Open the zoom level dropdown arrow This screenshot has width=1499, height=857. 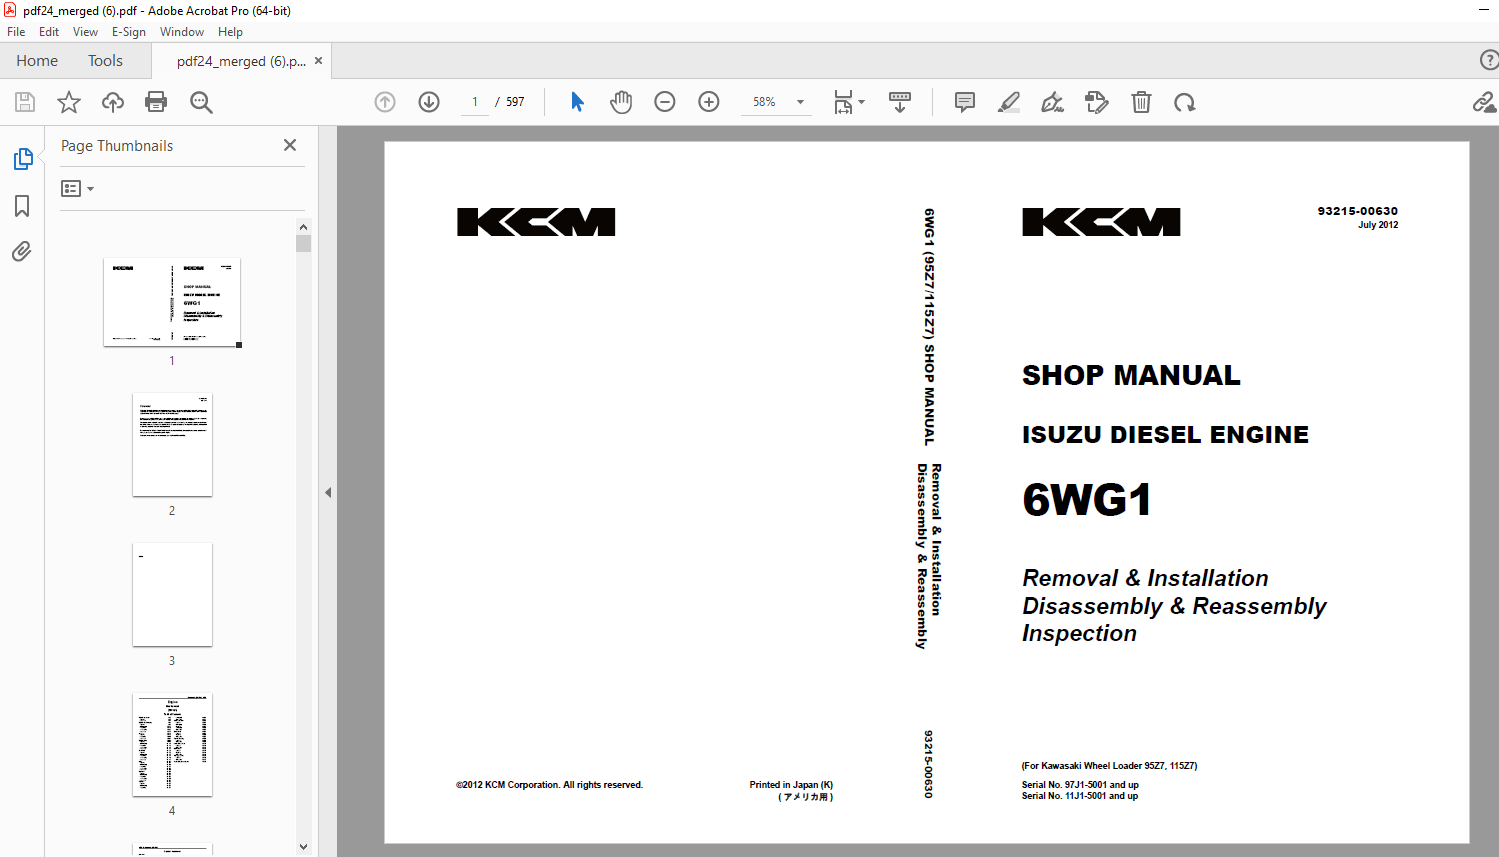[x=800, y=102]
